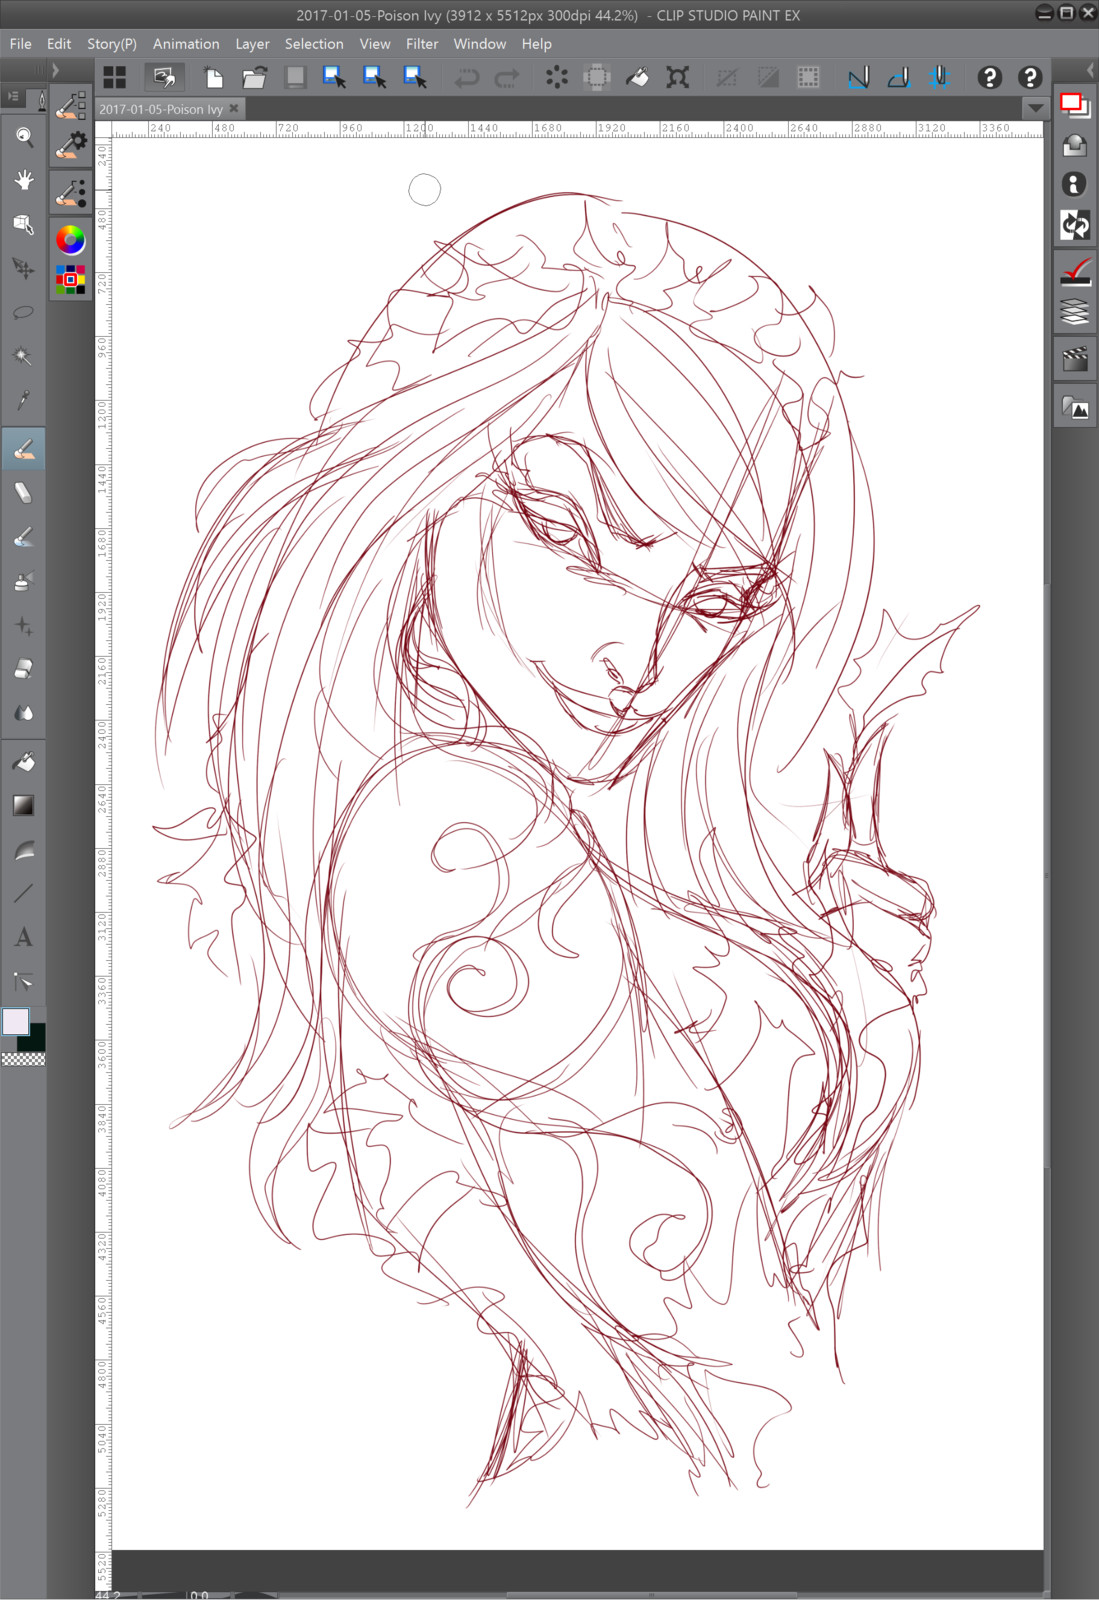Open the canvas tab list dropdown arrow
This screenshot has height=1600, width=1099.
1035,108
